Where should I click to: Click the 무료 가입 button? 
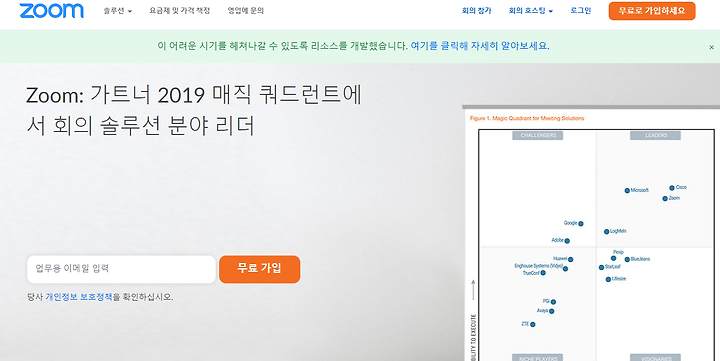coord(259,269)
